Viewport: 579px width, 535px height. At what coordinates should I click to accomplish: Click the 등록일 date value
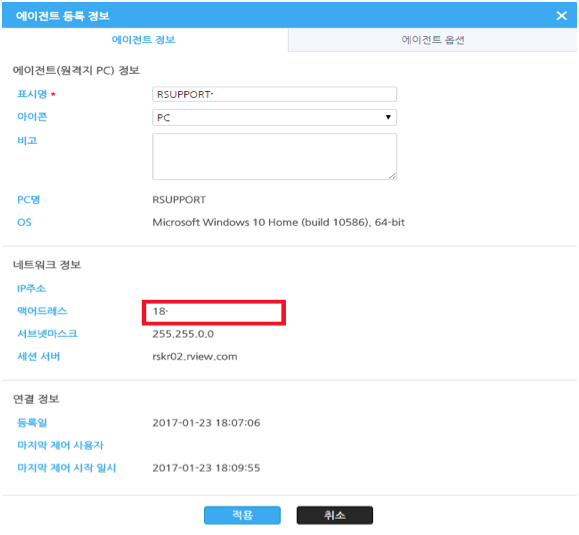[x=206, y=423]
